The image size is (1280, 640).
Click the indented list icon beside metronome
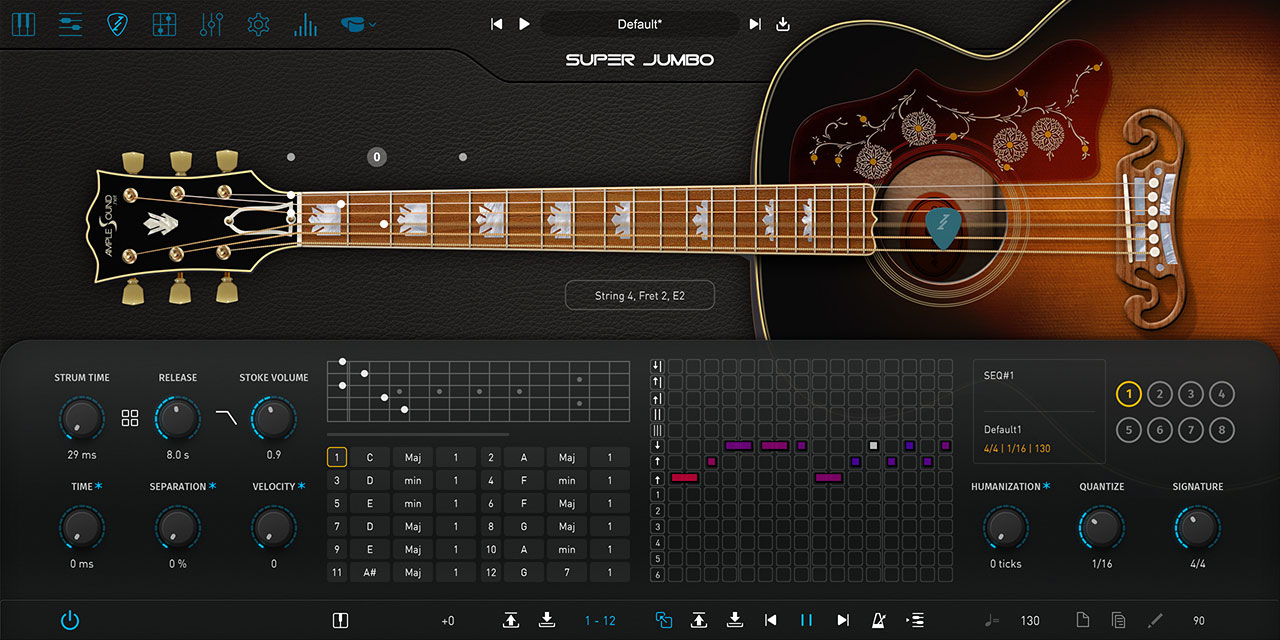(914, 620)
